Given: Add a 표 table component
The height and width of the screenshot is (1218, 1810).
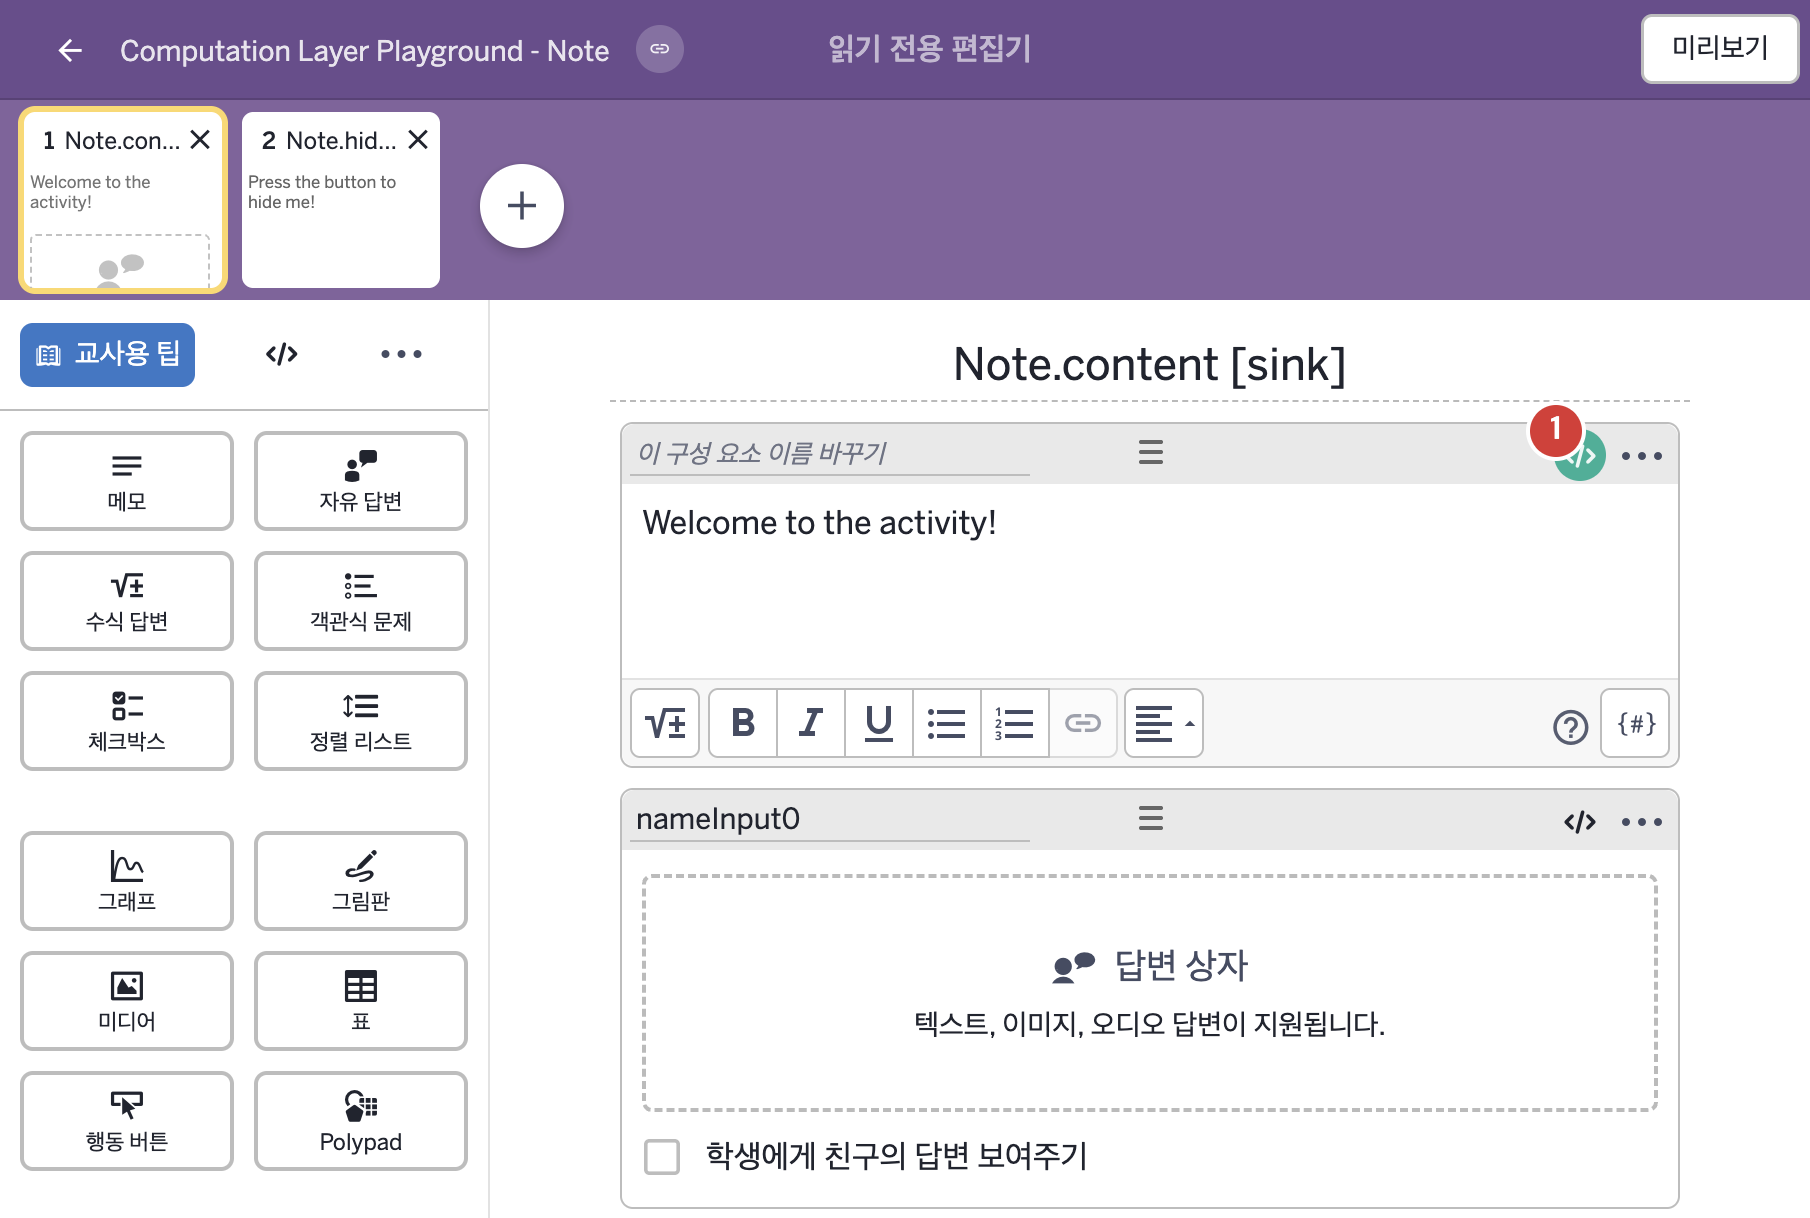Looking at the screenshot, I should [361, 1001].
